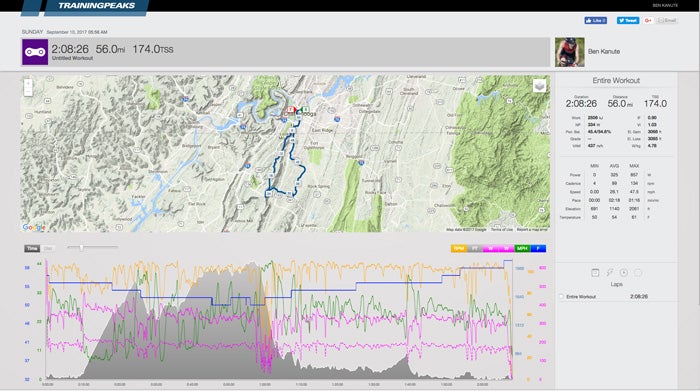Zoom in on the route map
Image resolution: width=700 pixels, height=391 pixels.
pyautogui.click(x=28, y=83)
